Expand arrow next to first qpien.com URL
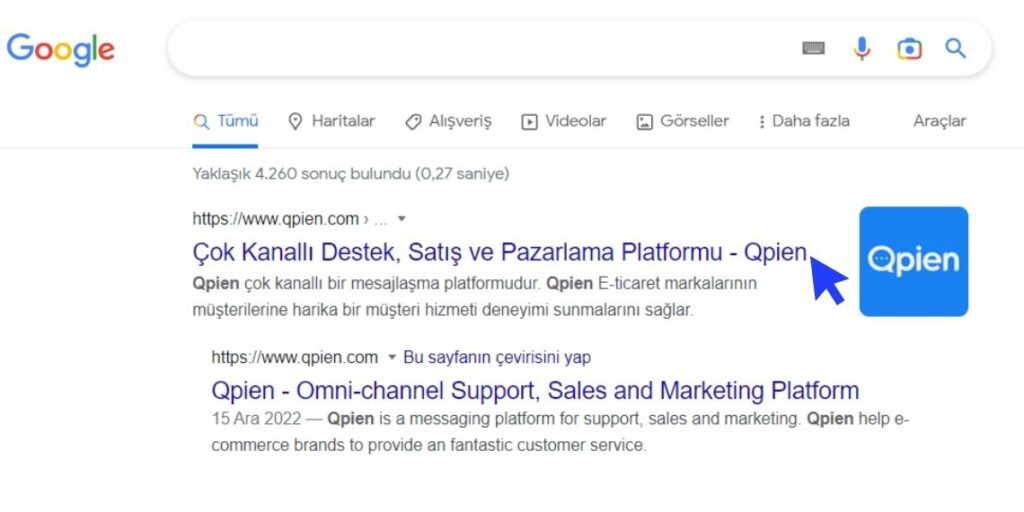Screen dimensions: 1024x512 point(402,219)
